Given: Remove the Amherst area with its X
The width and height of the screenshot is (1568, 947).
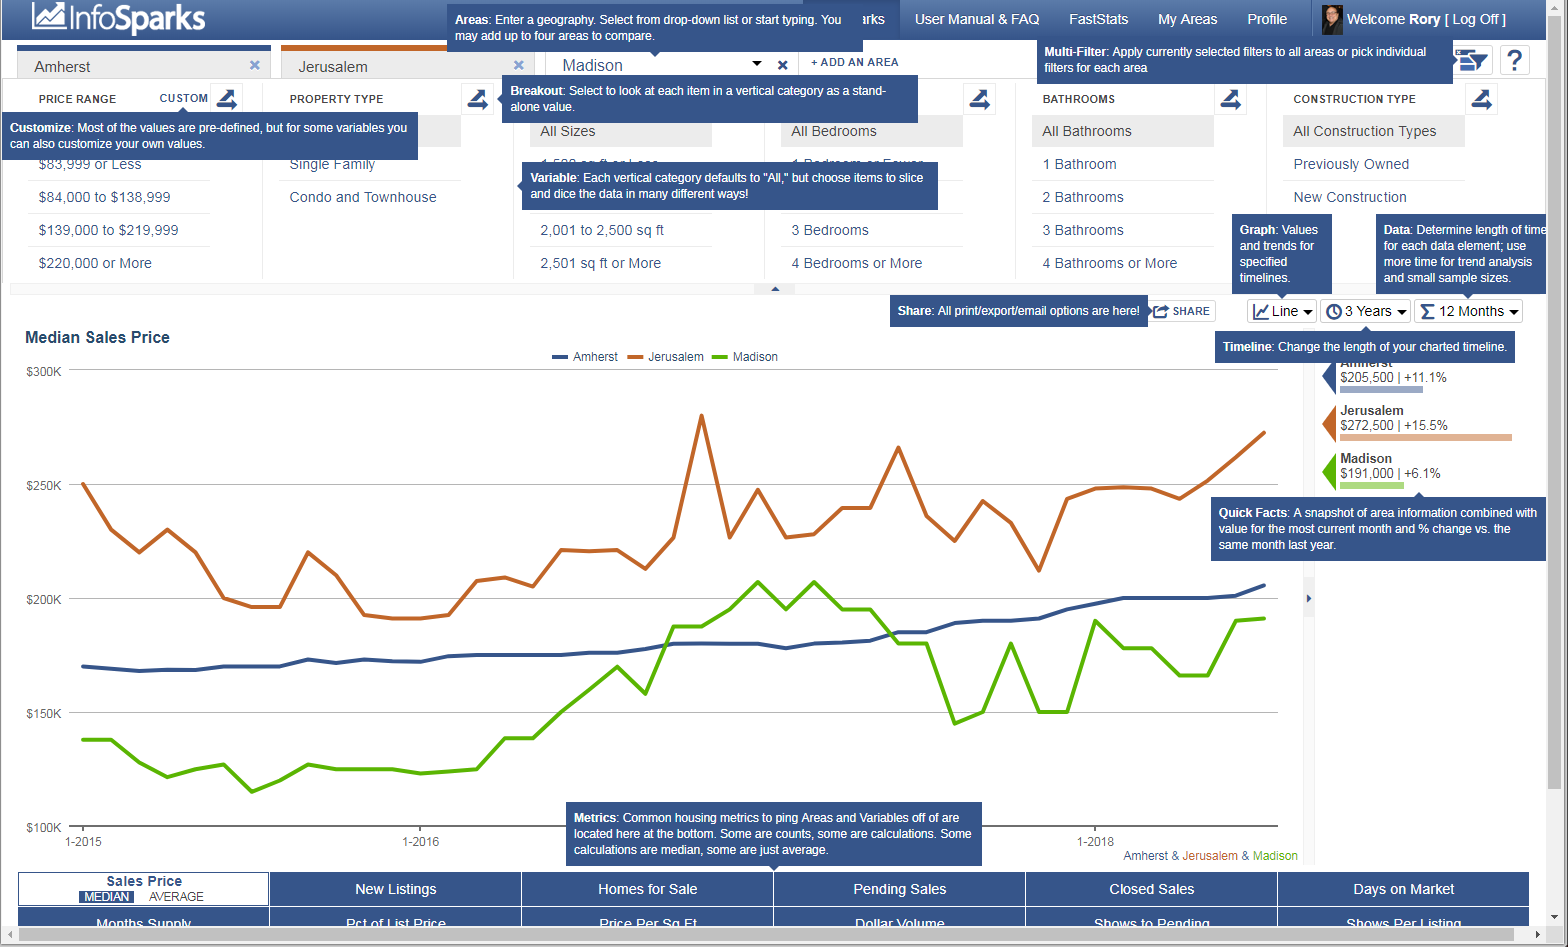Looking at the screenshot, I should [x=255, y=65].
